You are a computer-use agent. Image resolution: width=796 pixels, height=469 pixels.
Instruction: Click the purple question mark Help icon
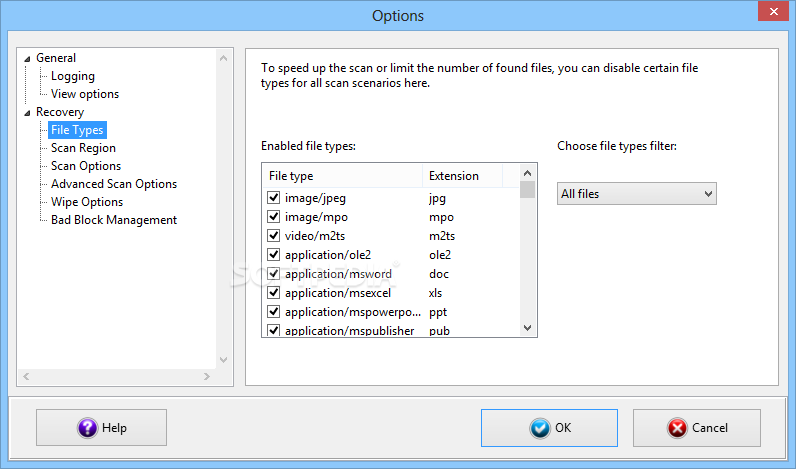click(x=87, y=428)
